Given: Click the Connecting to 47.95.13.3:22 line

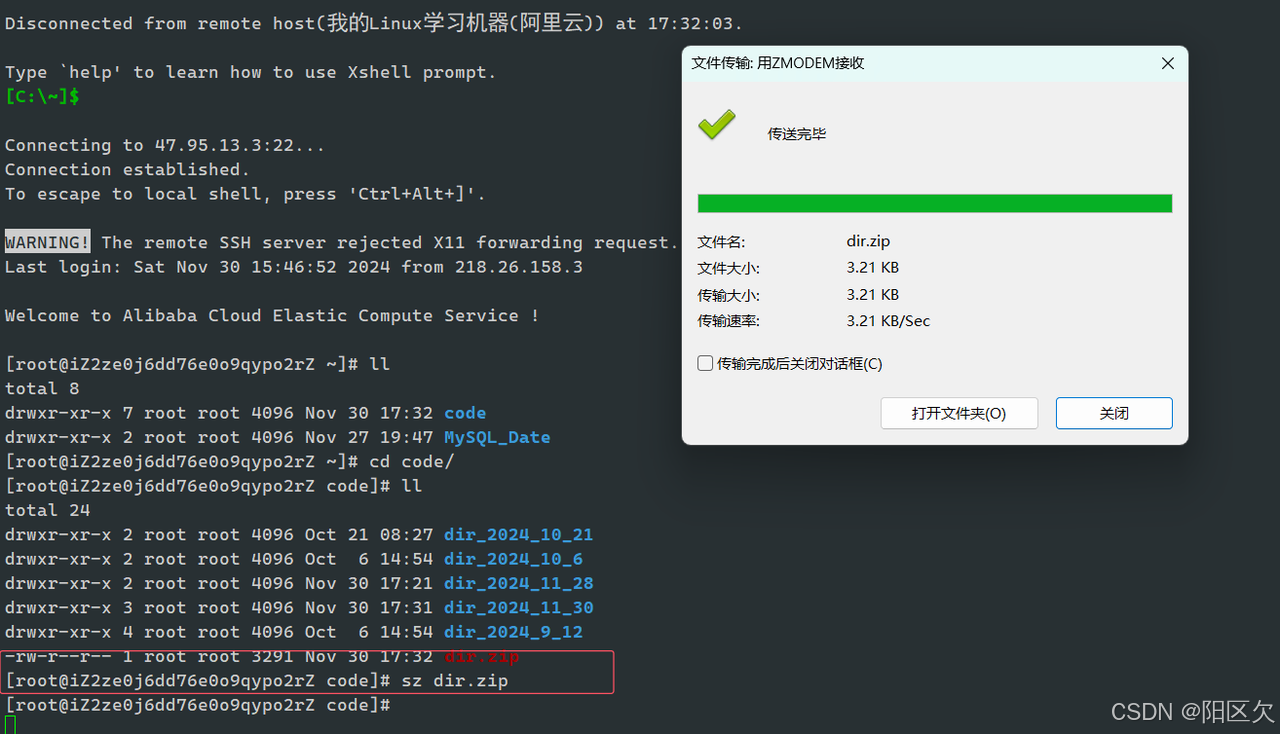Looking at the screenshot, I should (x=165, y=146).
